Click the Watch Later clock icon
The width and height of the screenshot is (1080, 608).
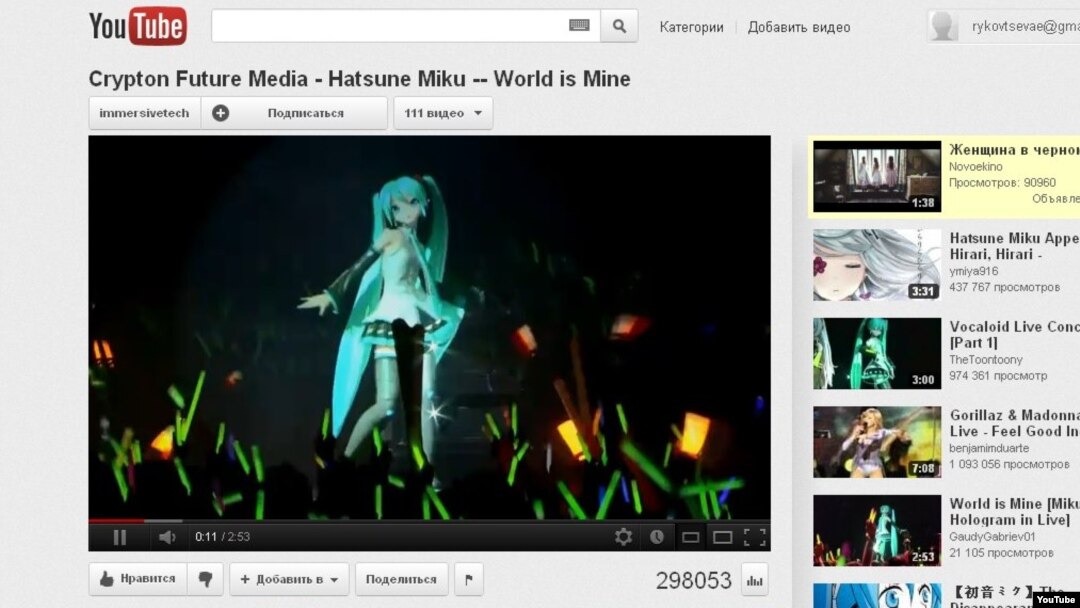[656, 537]
